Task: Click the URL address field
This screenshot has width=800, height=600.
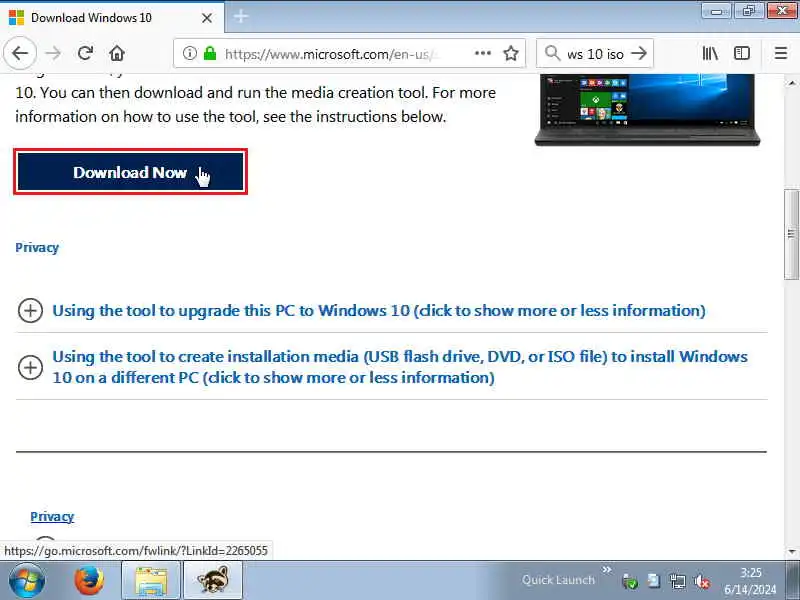Action: pos(347,54)
